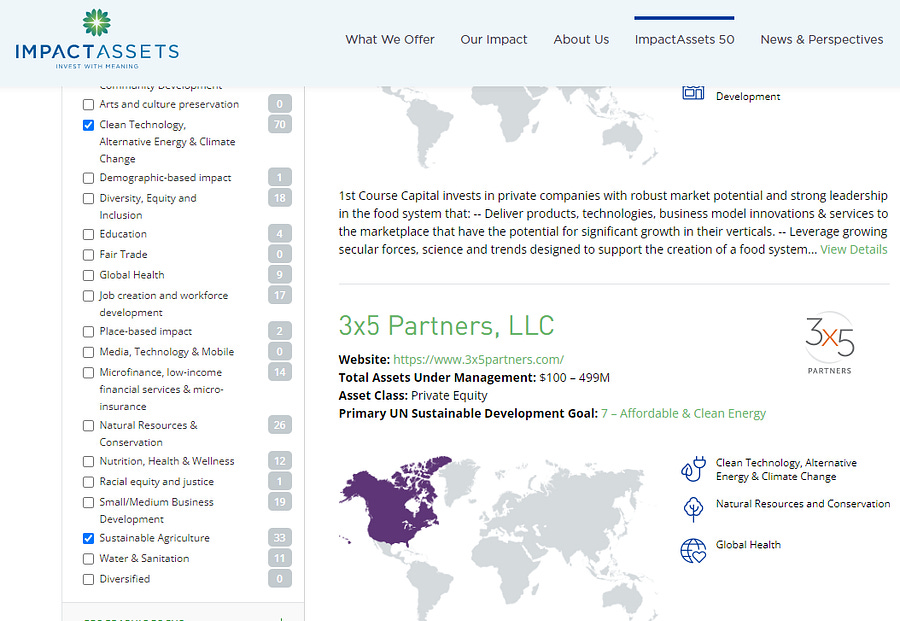Tick the Fair Trade checkbox
The image size is (900, 621).
88,255
